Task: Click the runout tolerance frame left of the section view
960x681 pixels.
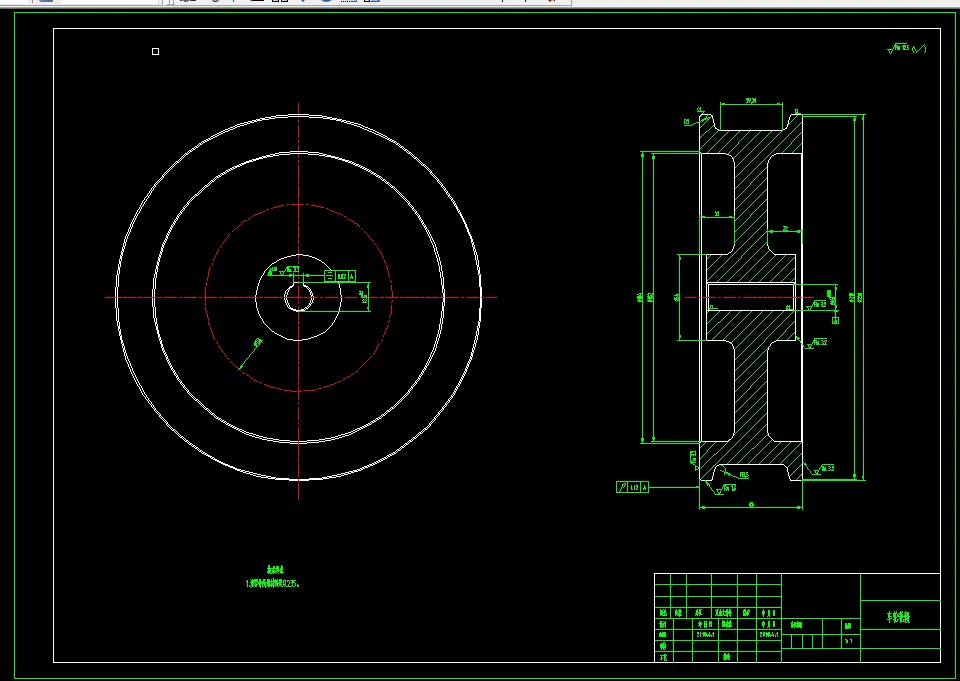Action: pyautogui.click(x=632, y=487)
